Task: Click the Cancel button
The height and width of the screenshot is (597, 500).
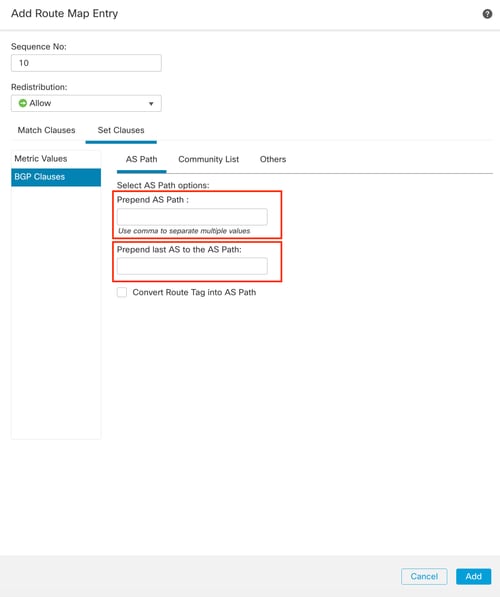Action: pos(424,576)
